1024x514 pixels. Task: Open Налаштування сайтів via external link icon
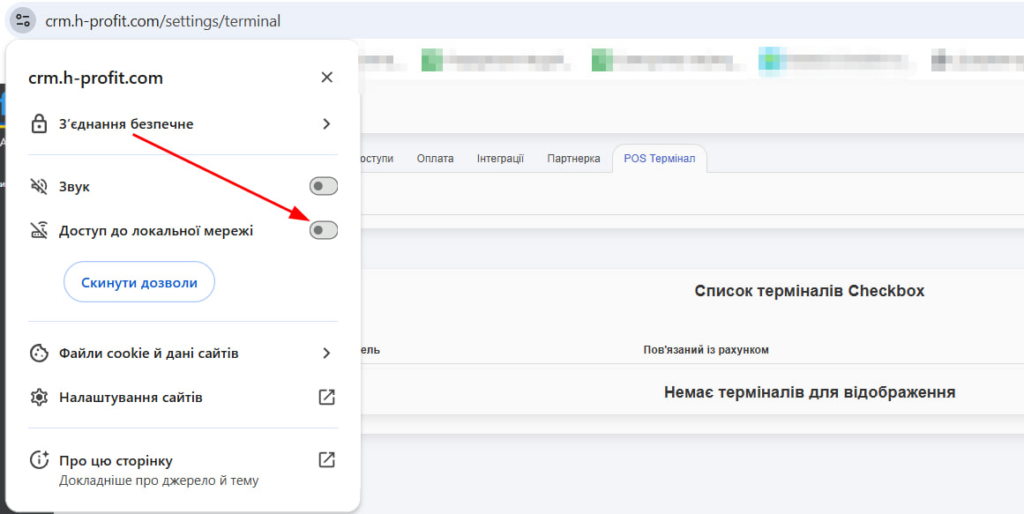[x=326, y=397]
